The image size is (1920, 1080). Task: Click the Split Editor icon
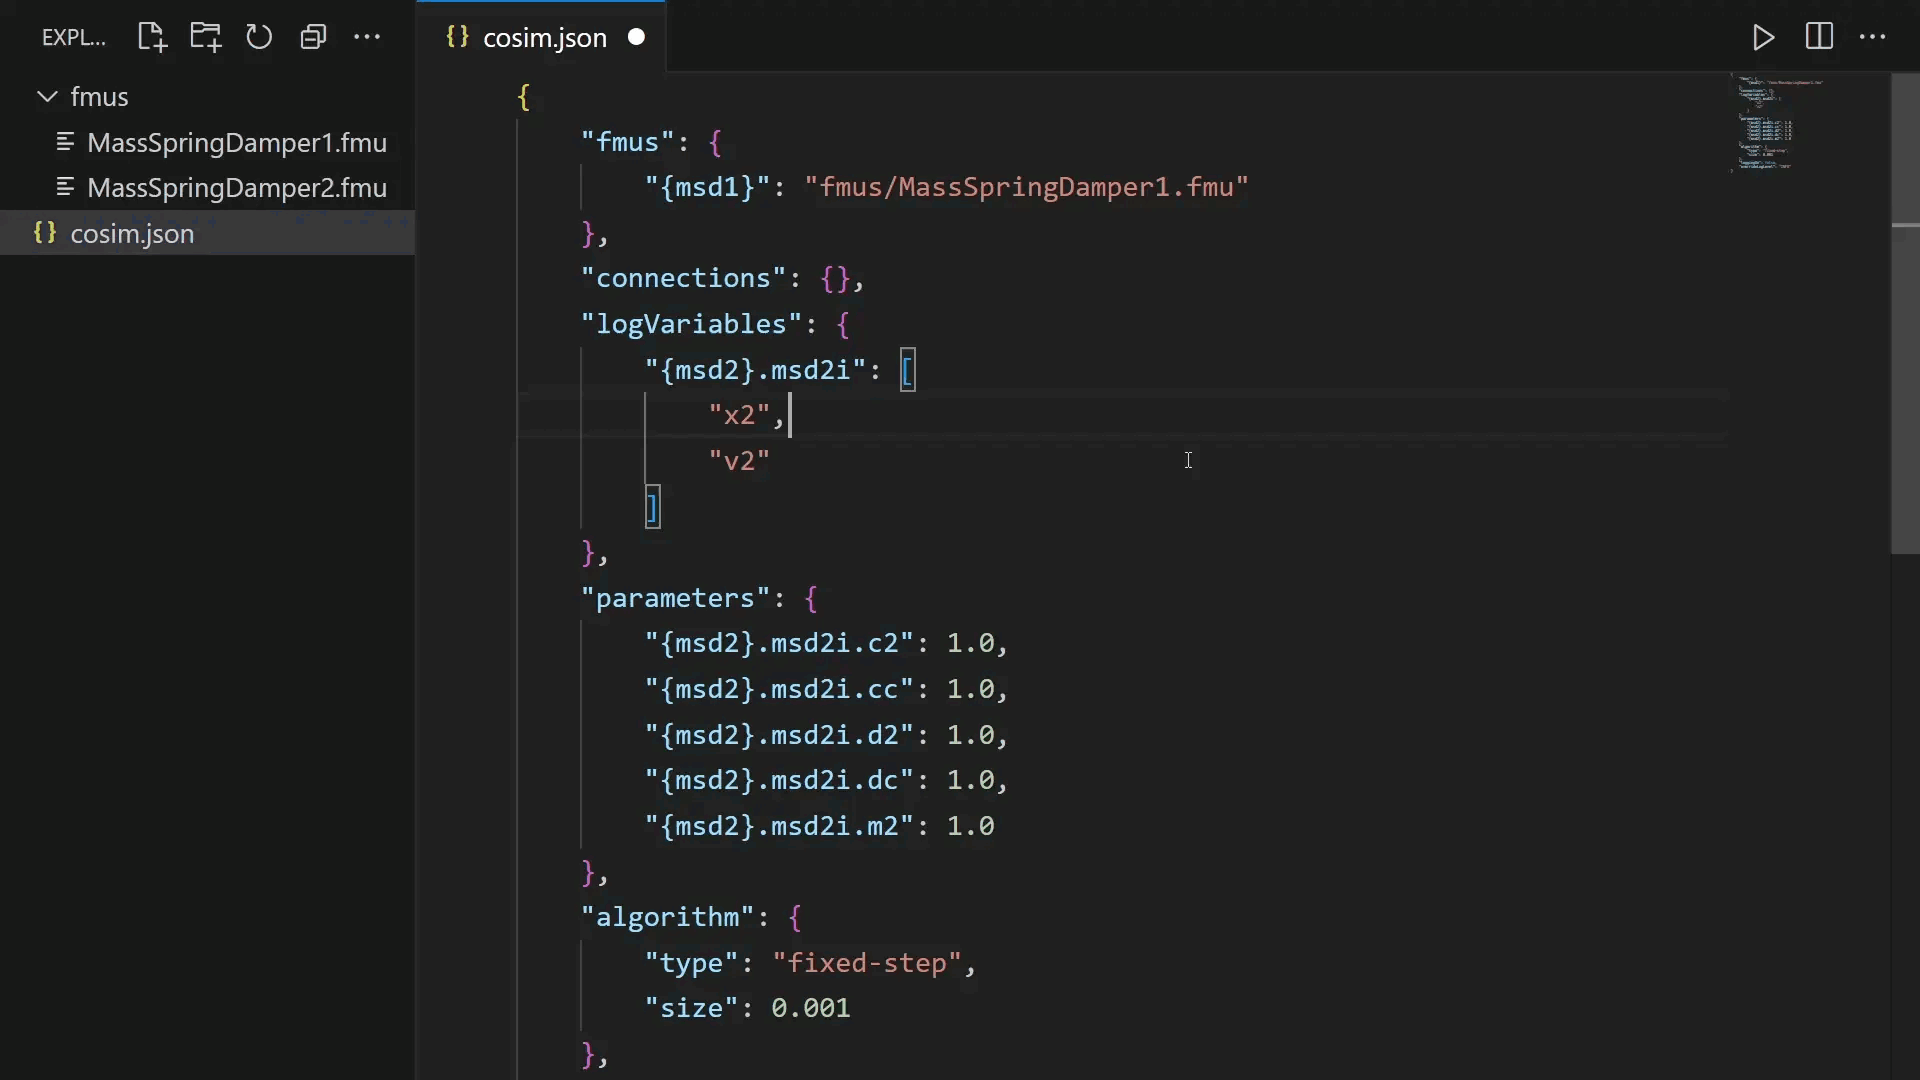coord(1817,37)
